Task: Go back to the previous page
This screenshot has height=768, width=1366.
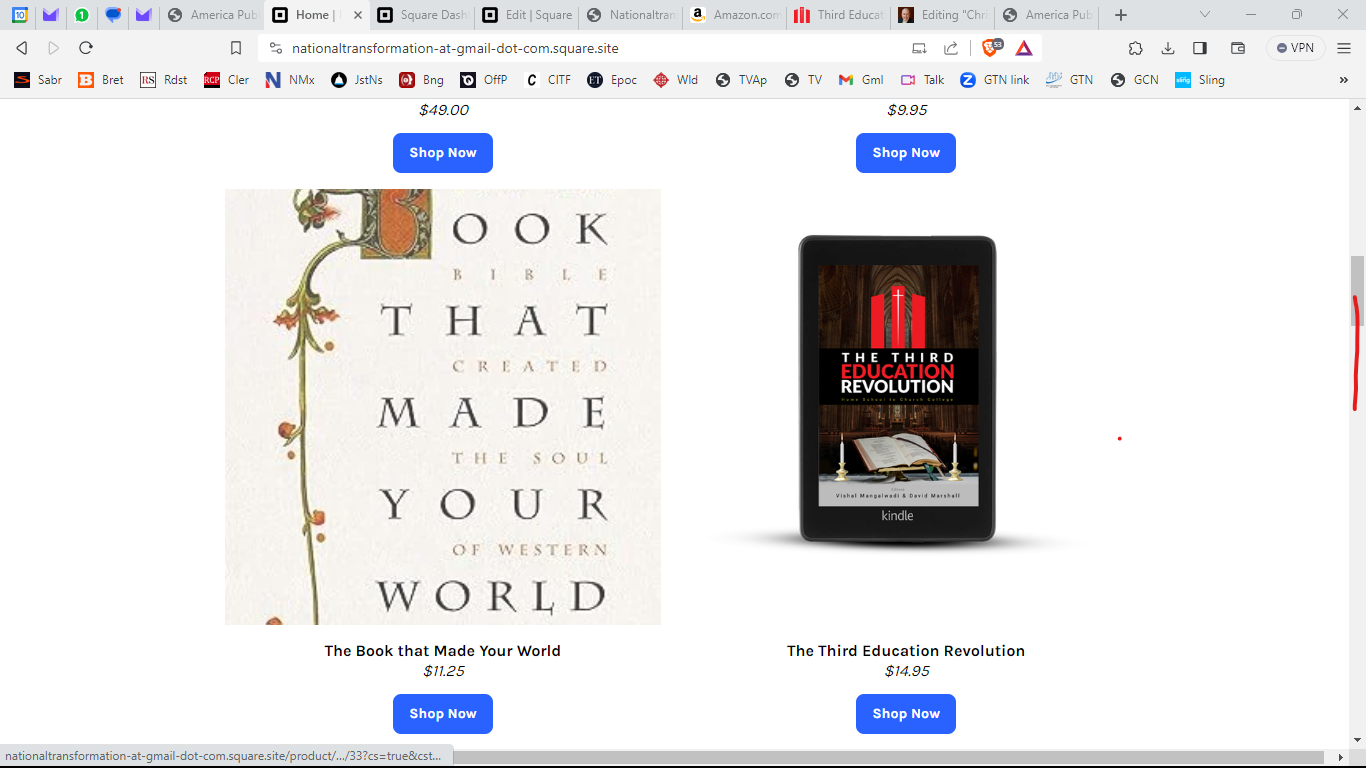Action: click(22, 48)
